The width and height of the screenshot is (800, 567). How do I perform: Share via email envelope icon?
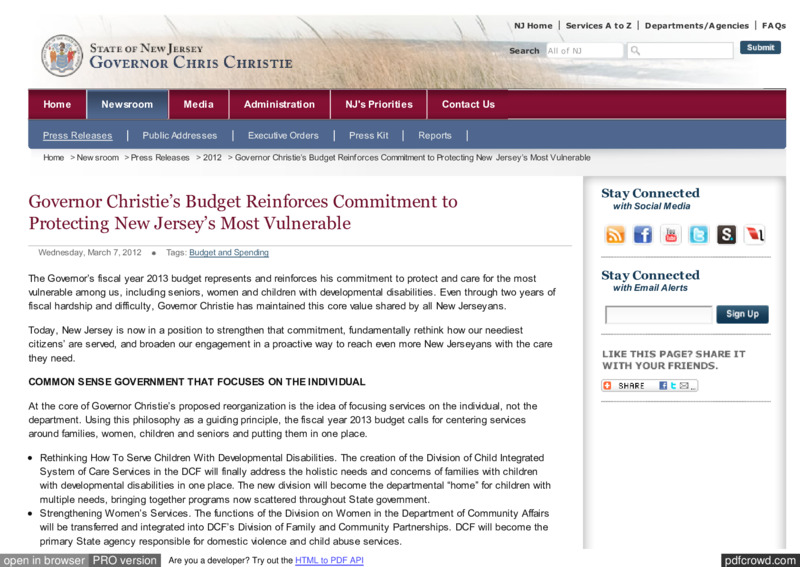[x=684, y=386]
